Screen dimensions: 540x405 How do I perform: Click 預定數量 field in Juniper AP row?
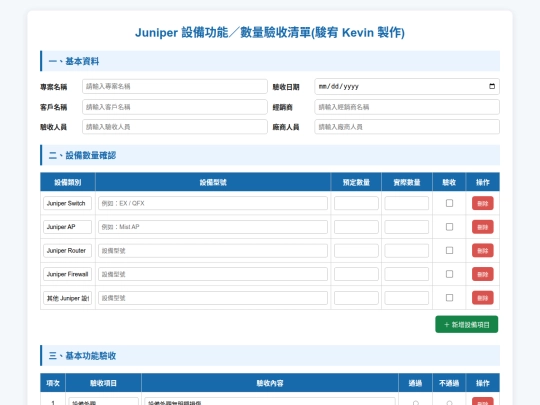coord(356,227)
